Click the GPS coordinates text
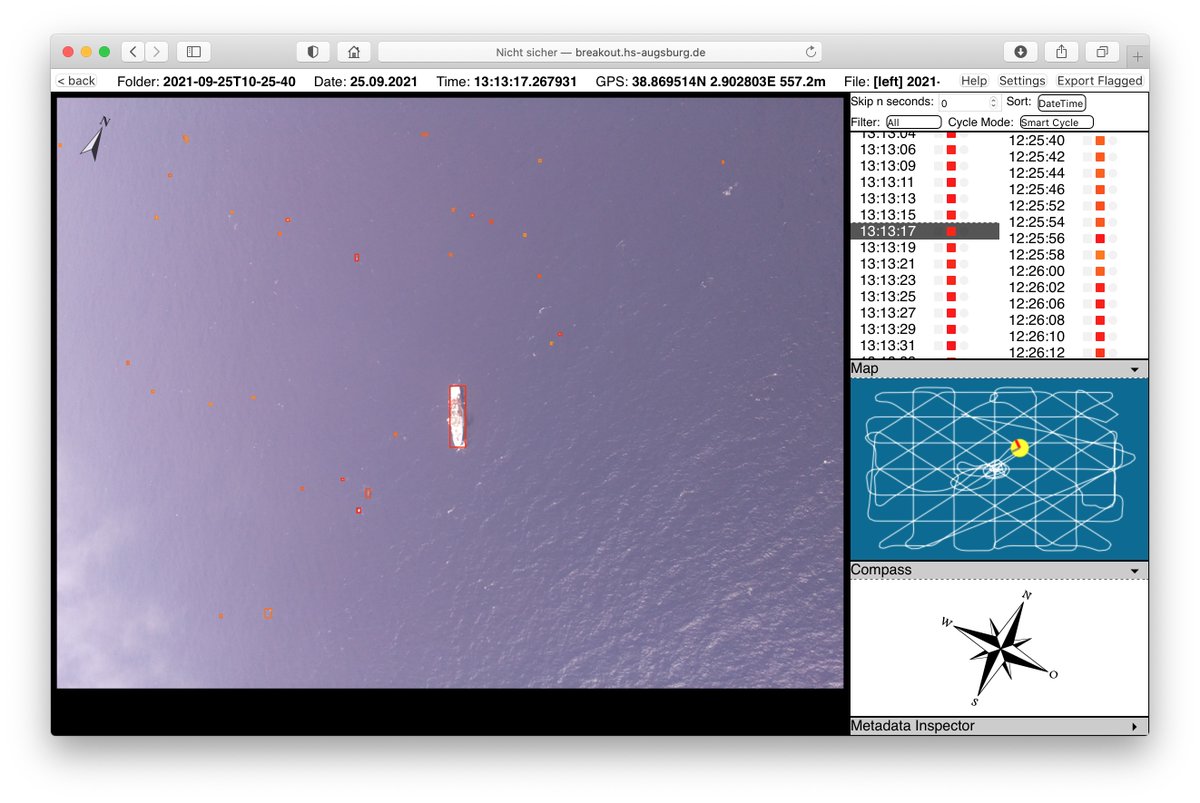 coord(710,81)
